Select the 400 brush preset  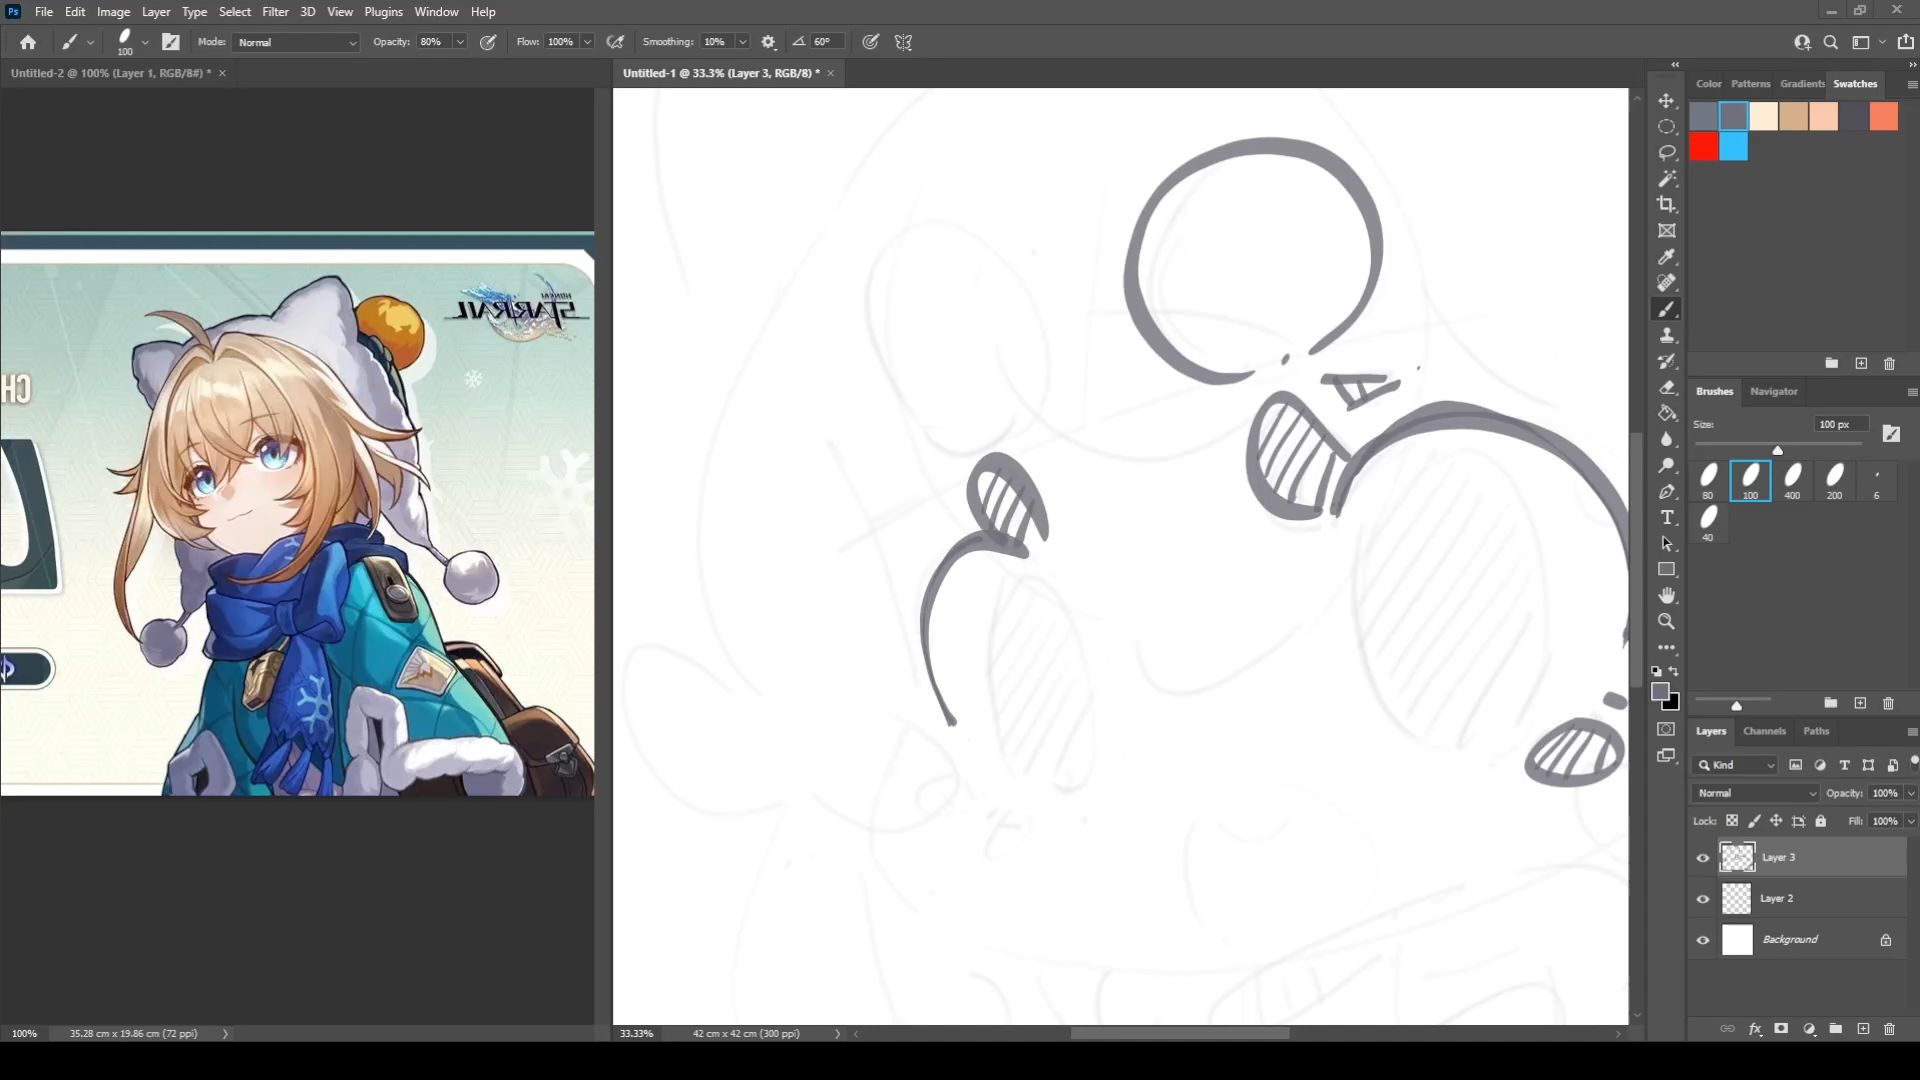pos(1792,481)
